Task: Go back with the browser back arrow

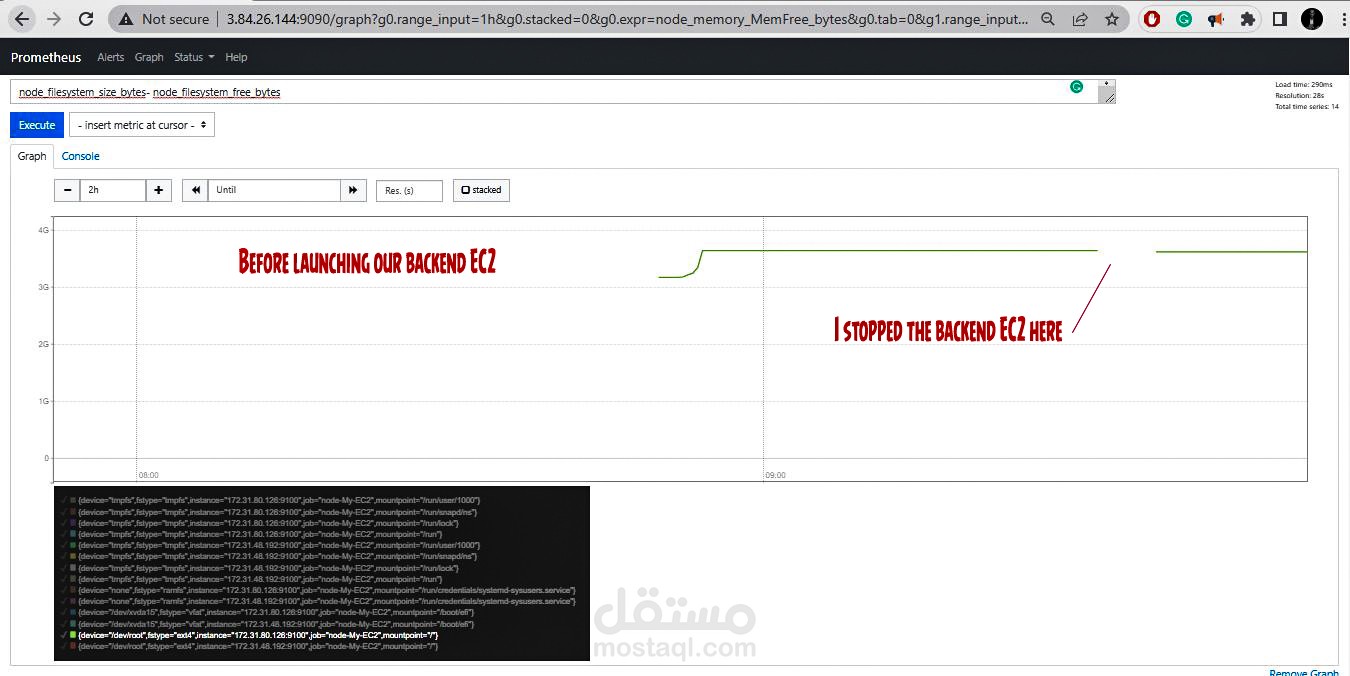Action: point(21,19)
